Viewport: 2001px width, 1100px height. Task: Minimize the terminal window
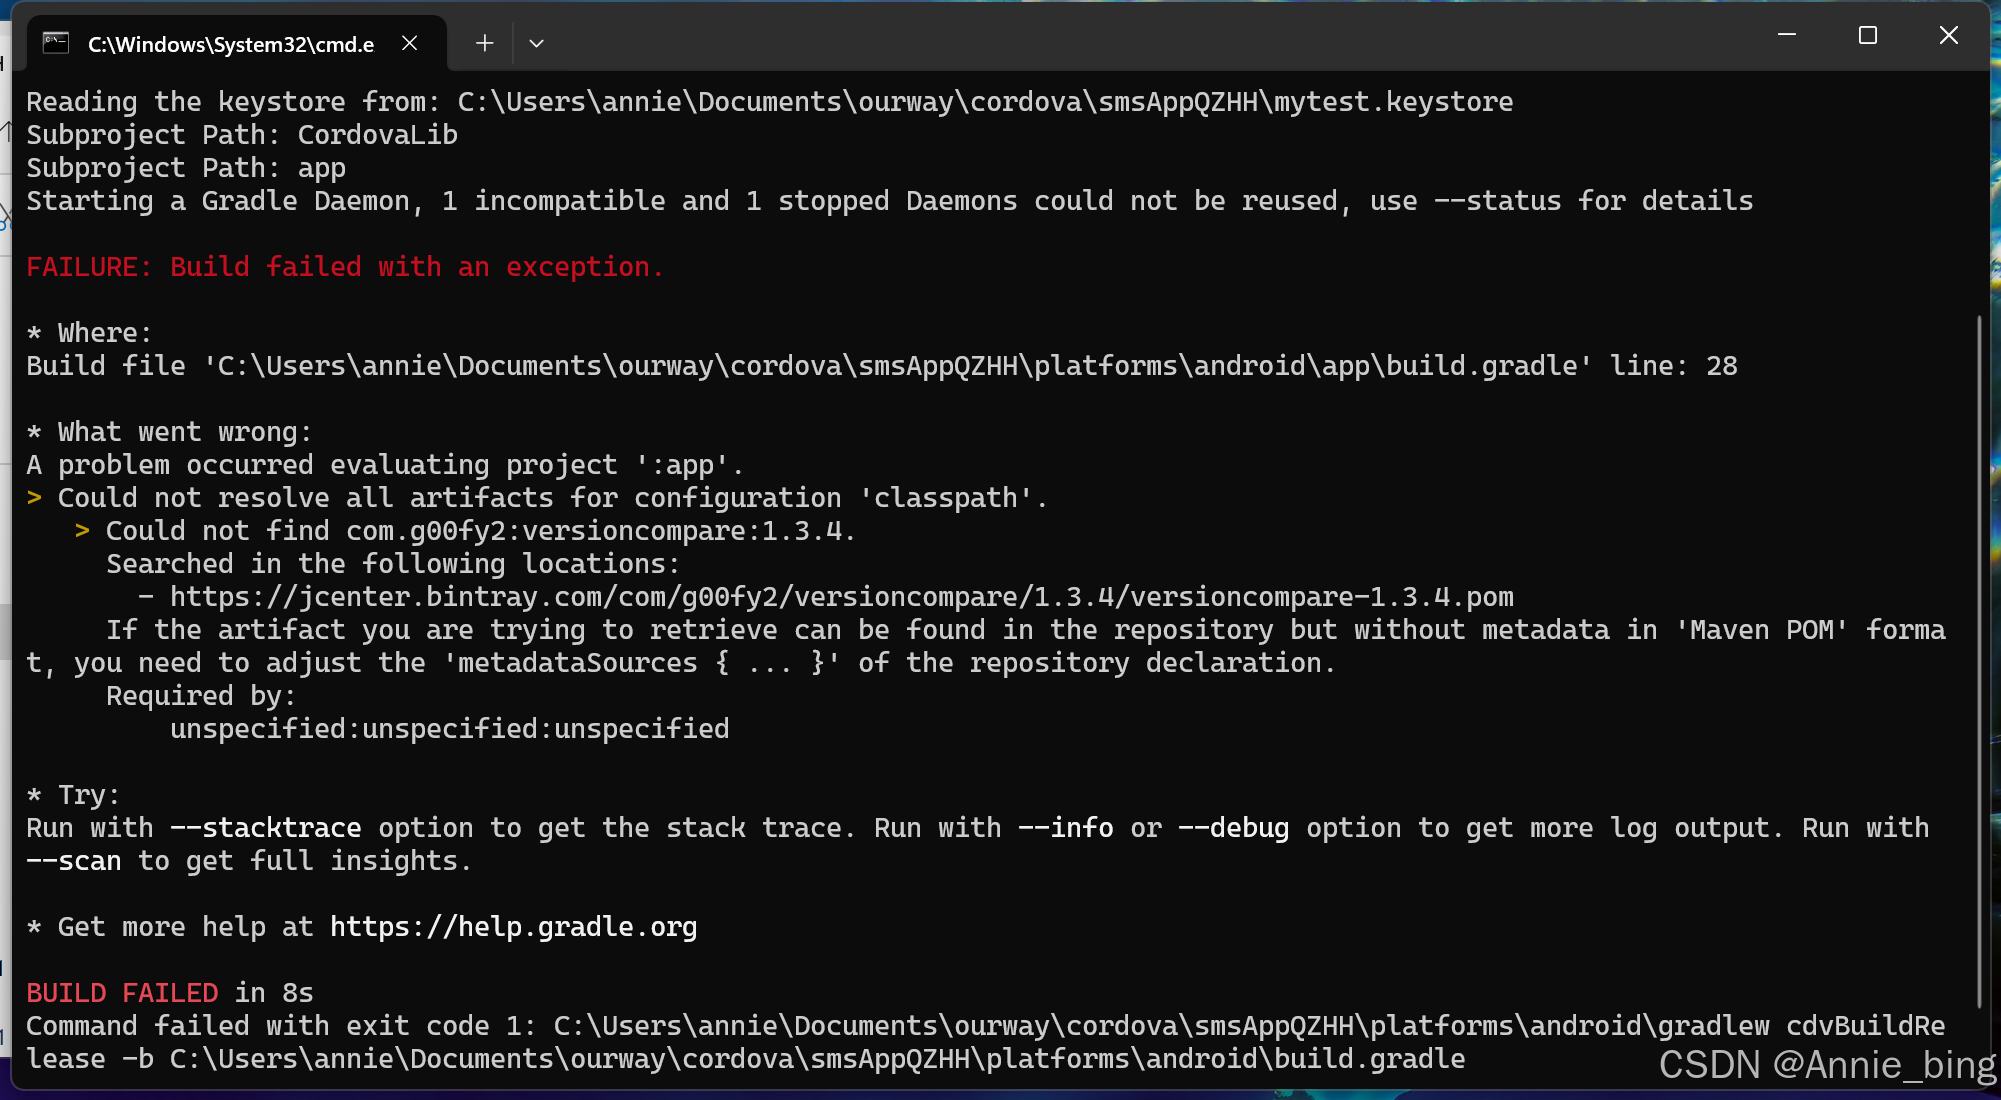point(1787,36)
